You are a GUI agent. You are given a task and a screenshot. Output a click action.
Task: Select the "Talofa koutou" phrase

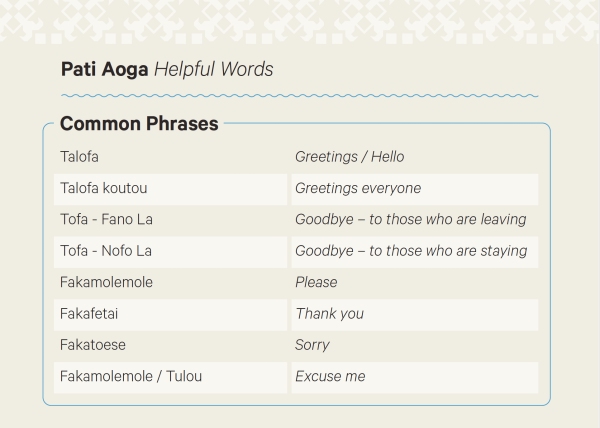pos(104,188)
